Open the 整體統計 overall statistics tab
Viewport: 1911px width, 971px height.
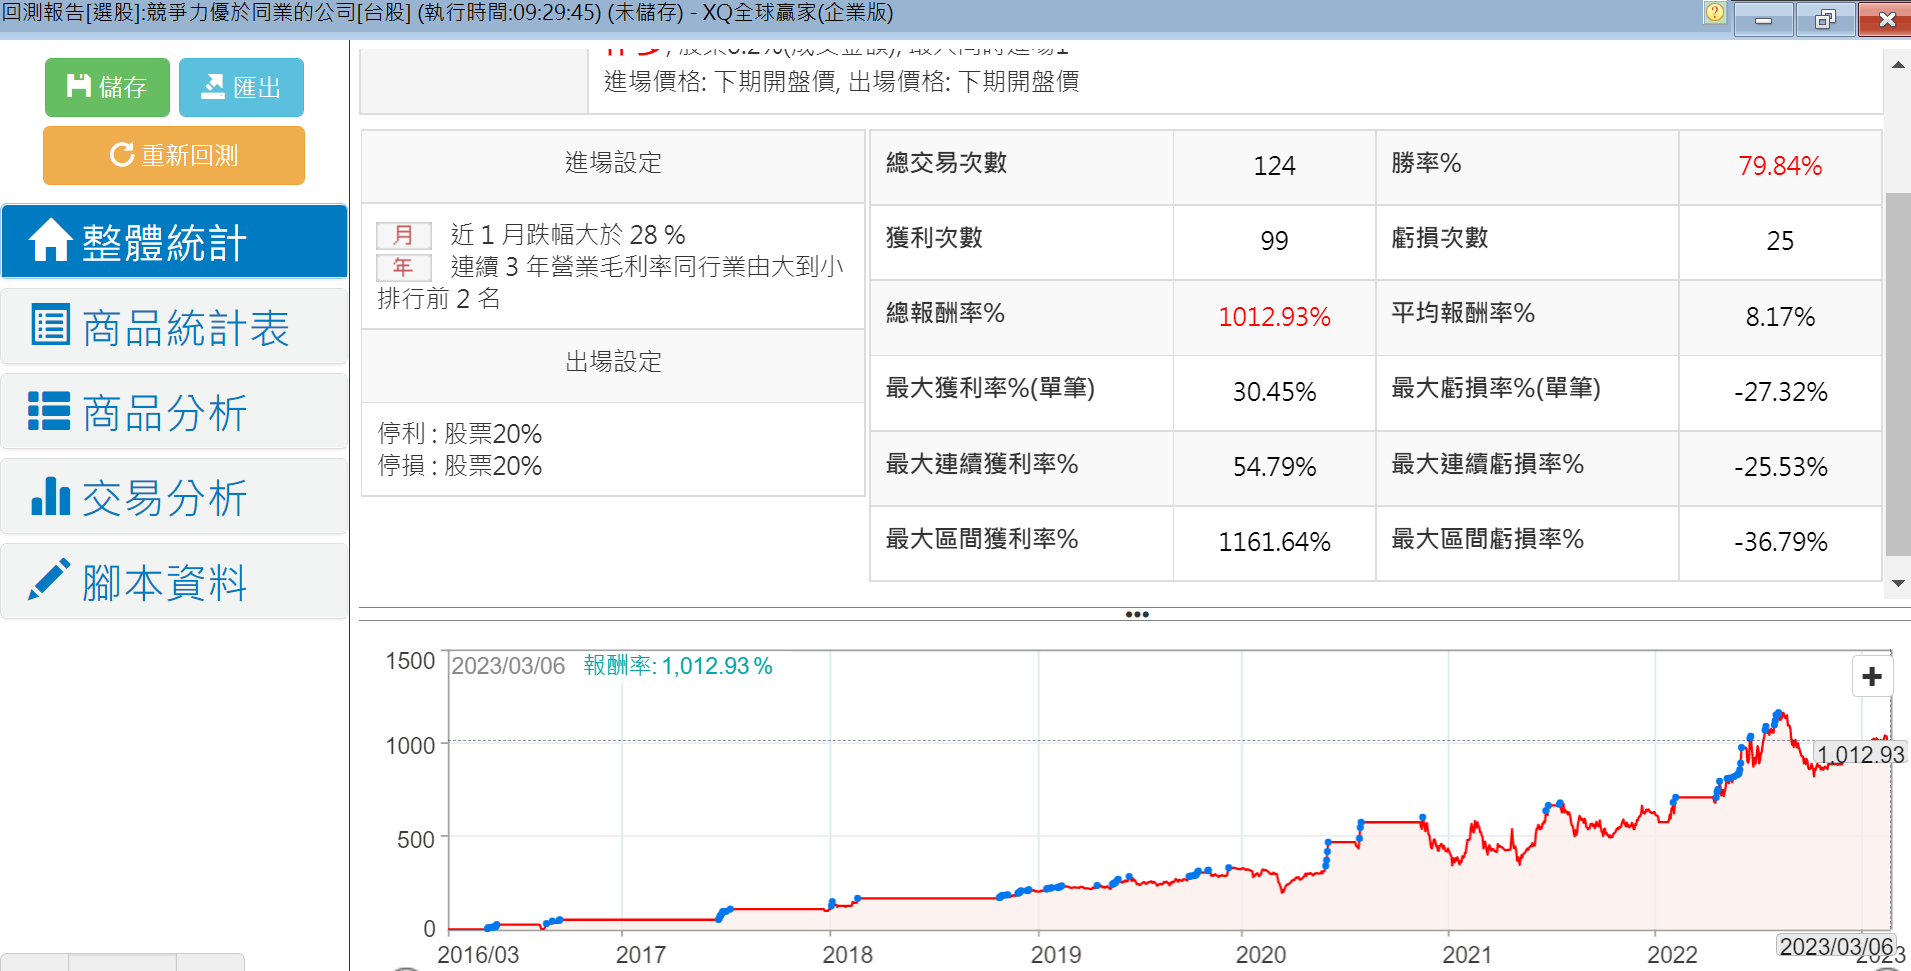(174, 242)
